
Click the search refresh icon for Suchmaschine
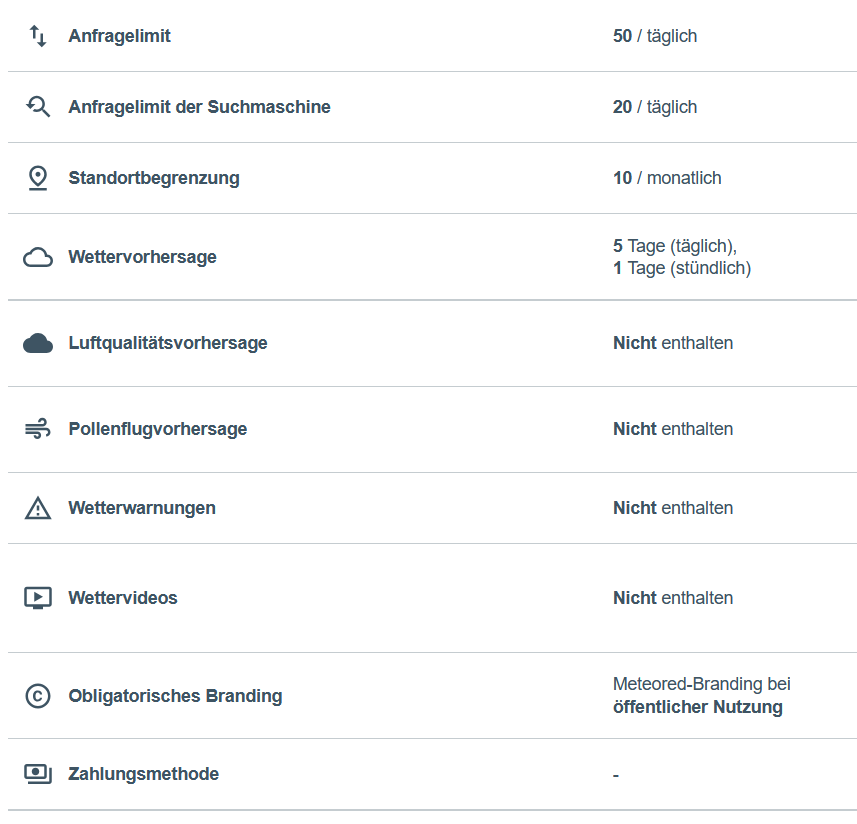click(x=38, y=107)
